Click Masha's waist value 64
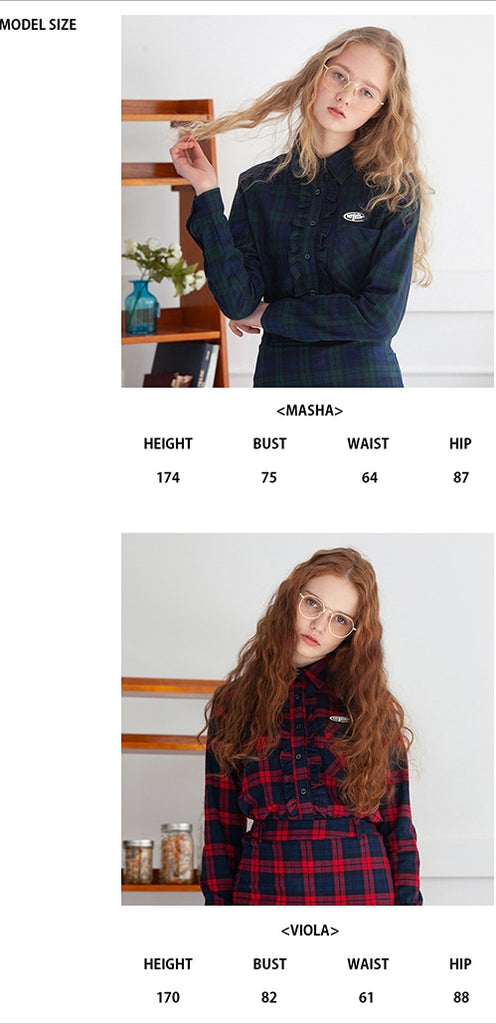The height and width of the screenshot is (1024, 496). point(369,478)
